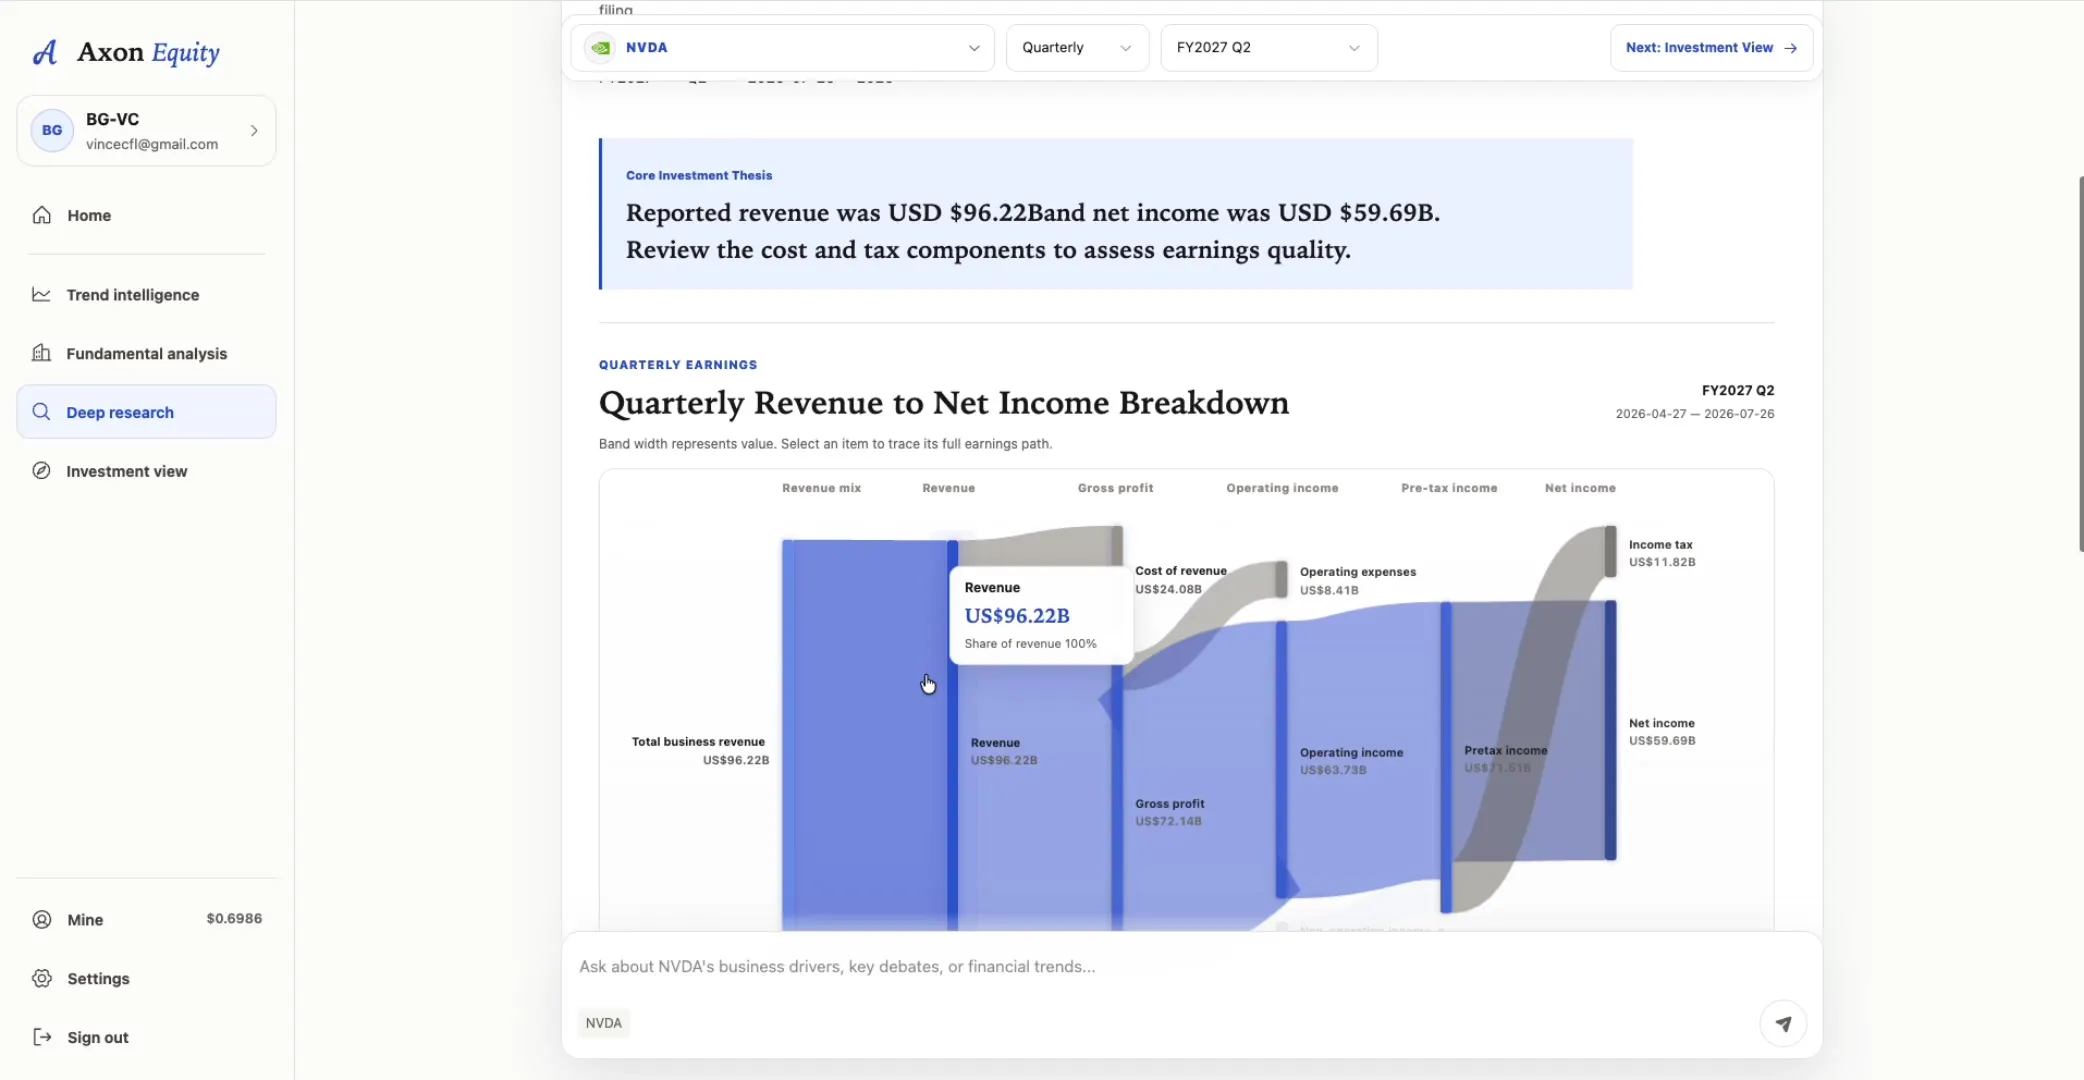This screenshot has height=1080, width=2084.
Task: Send the message with paper-plane icon
Action: click(1783, 1023)
